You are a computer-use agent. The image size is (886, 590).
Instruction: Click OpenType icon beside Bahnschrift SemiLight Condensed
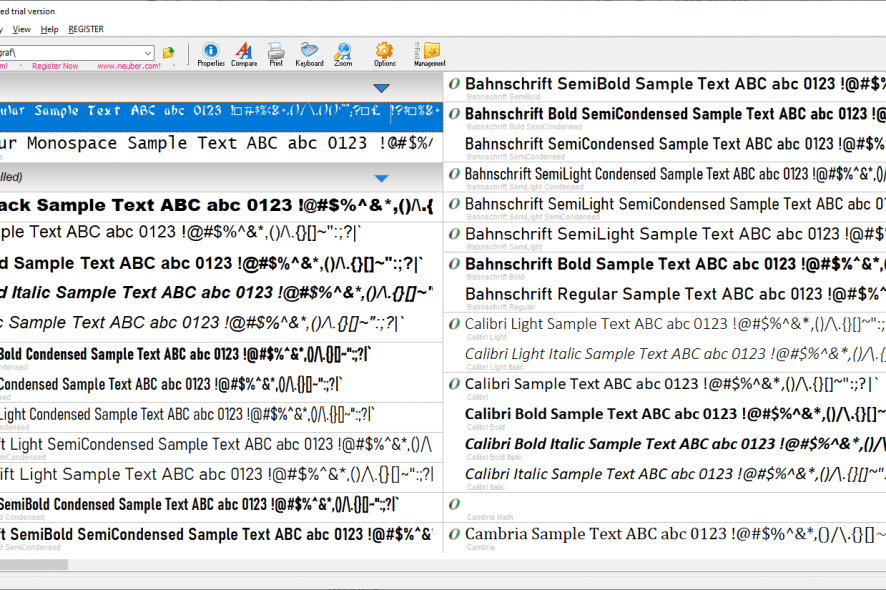point(454,174)
